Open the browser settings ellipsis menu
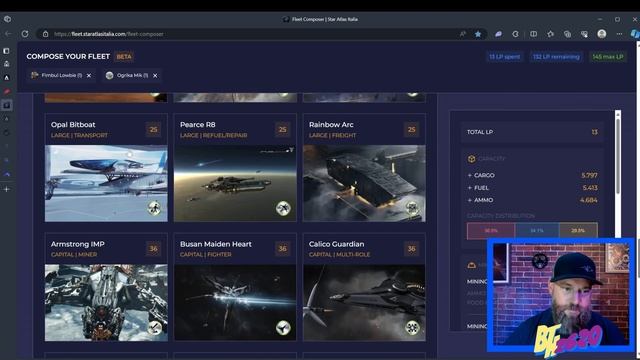Image resolution: width=640 pixels, height=360 pixels. [x=619, y=34]
